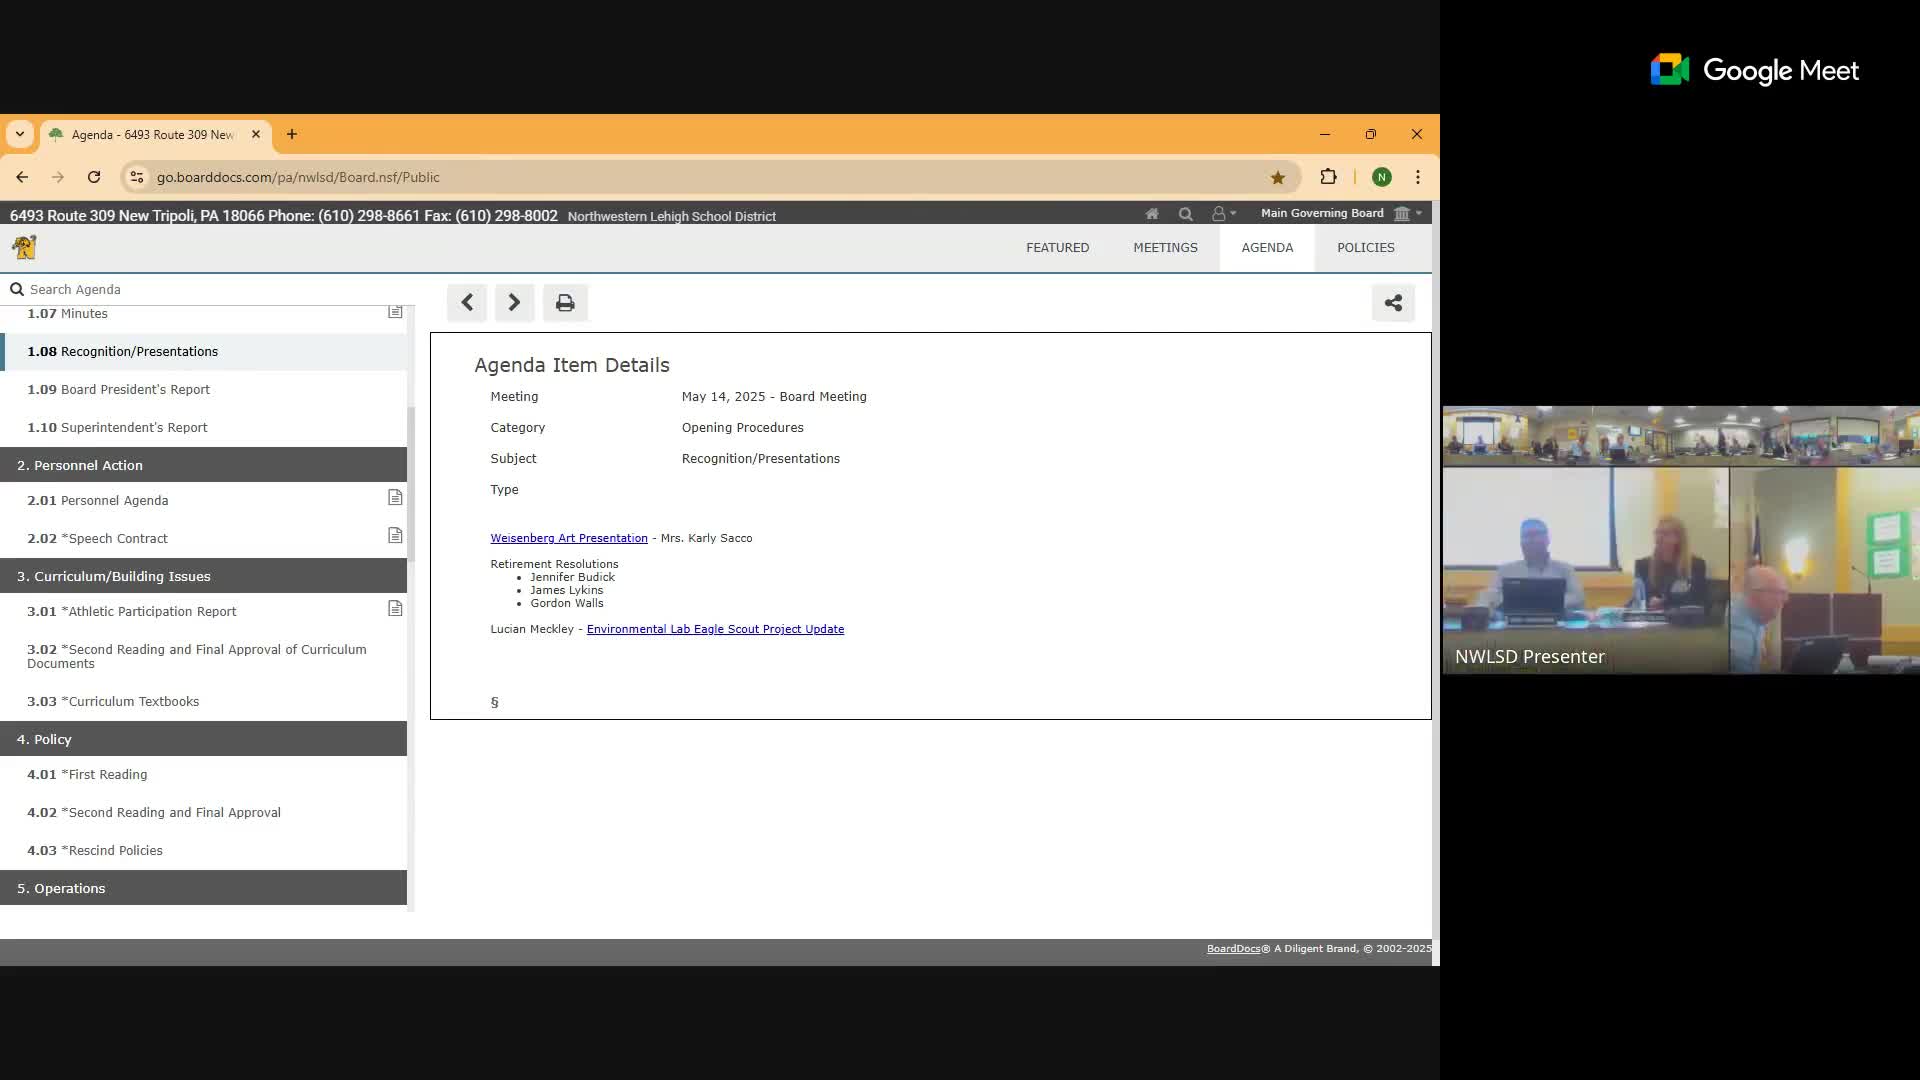Click the Google Meet logo
Image resolution: width=1920 pixels, height=1080 pixels.
(1755, 70)
